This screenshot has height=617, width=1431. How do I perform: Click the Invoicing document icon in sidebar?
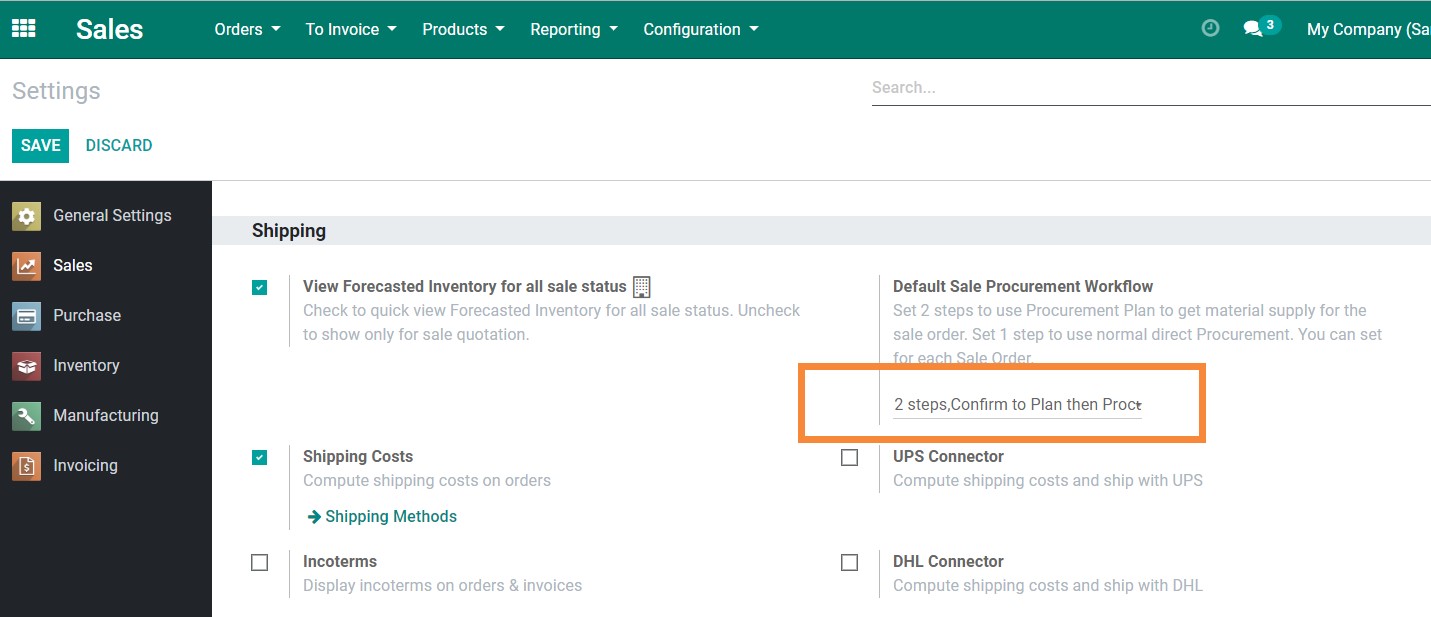click(26, 465)
